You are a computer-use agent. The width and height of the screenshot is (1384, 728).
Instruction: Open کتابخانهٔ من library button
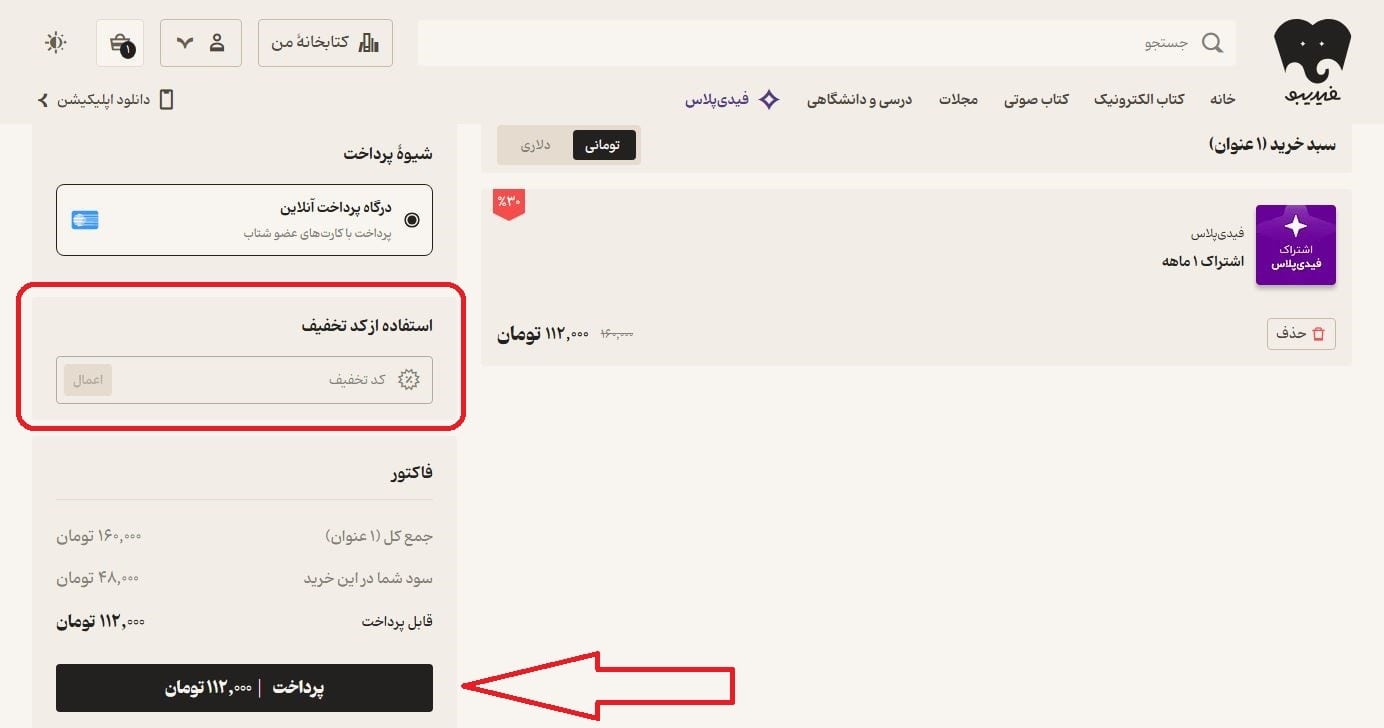pos(325,43)
